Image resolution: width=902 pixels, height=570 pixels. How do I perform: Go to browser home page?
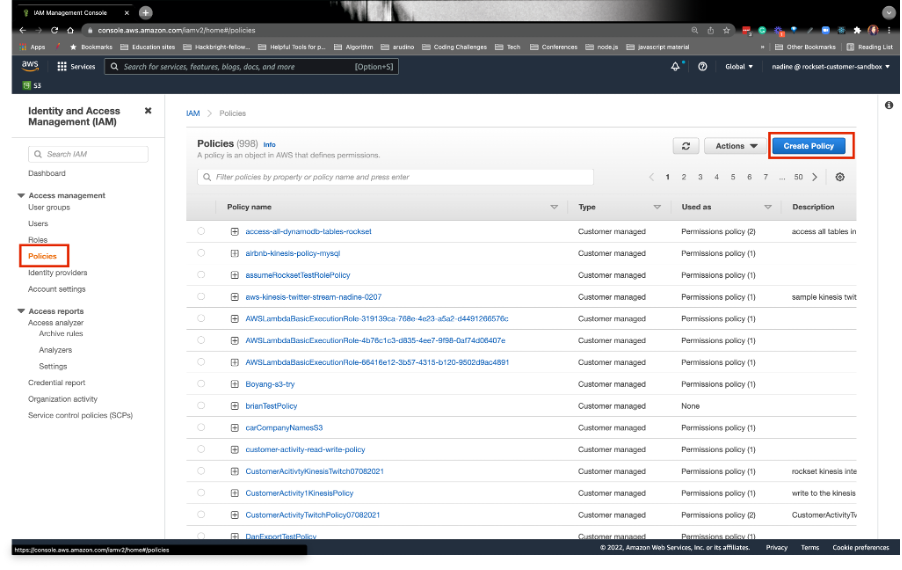70,30
